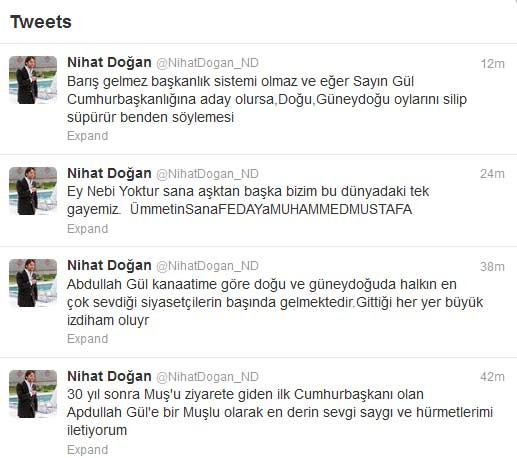Viewport: 517px width, 458px height.
Task: Open the avatar on the 38m tweet
Action: coord(33,283)
